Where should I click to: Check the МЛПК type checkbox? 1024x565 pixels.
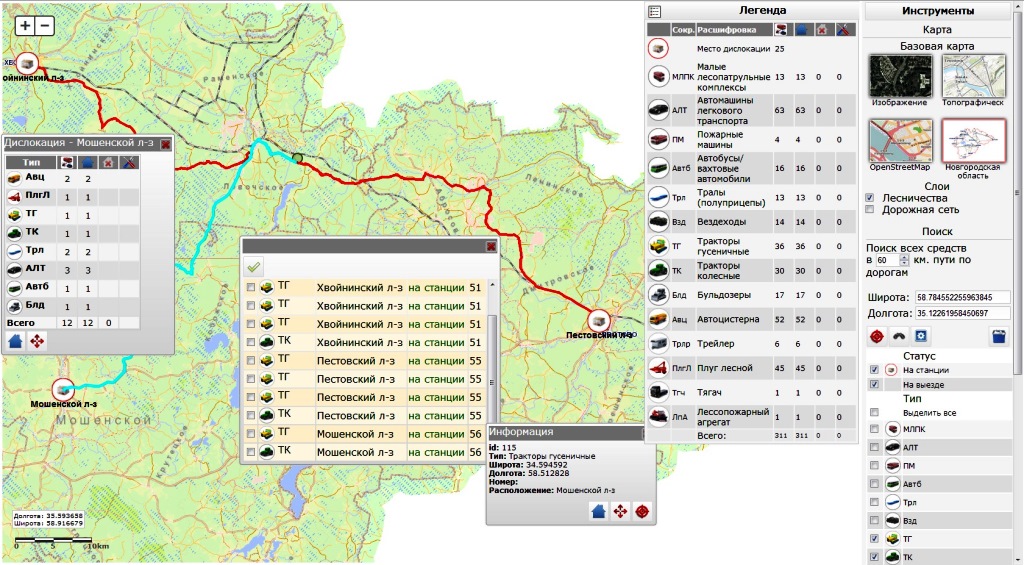(874, 429)
